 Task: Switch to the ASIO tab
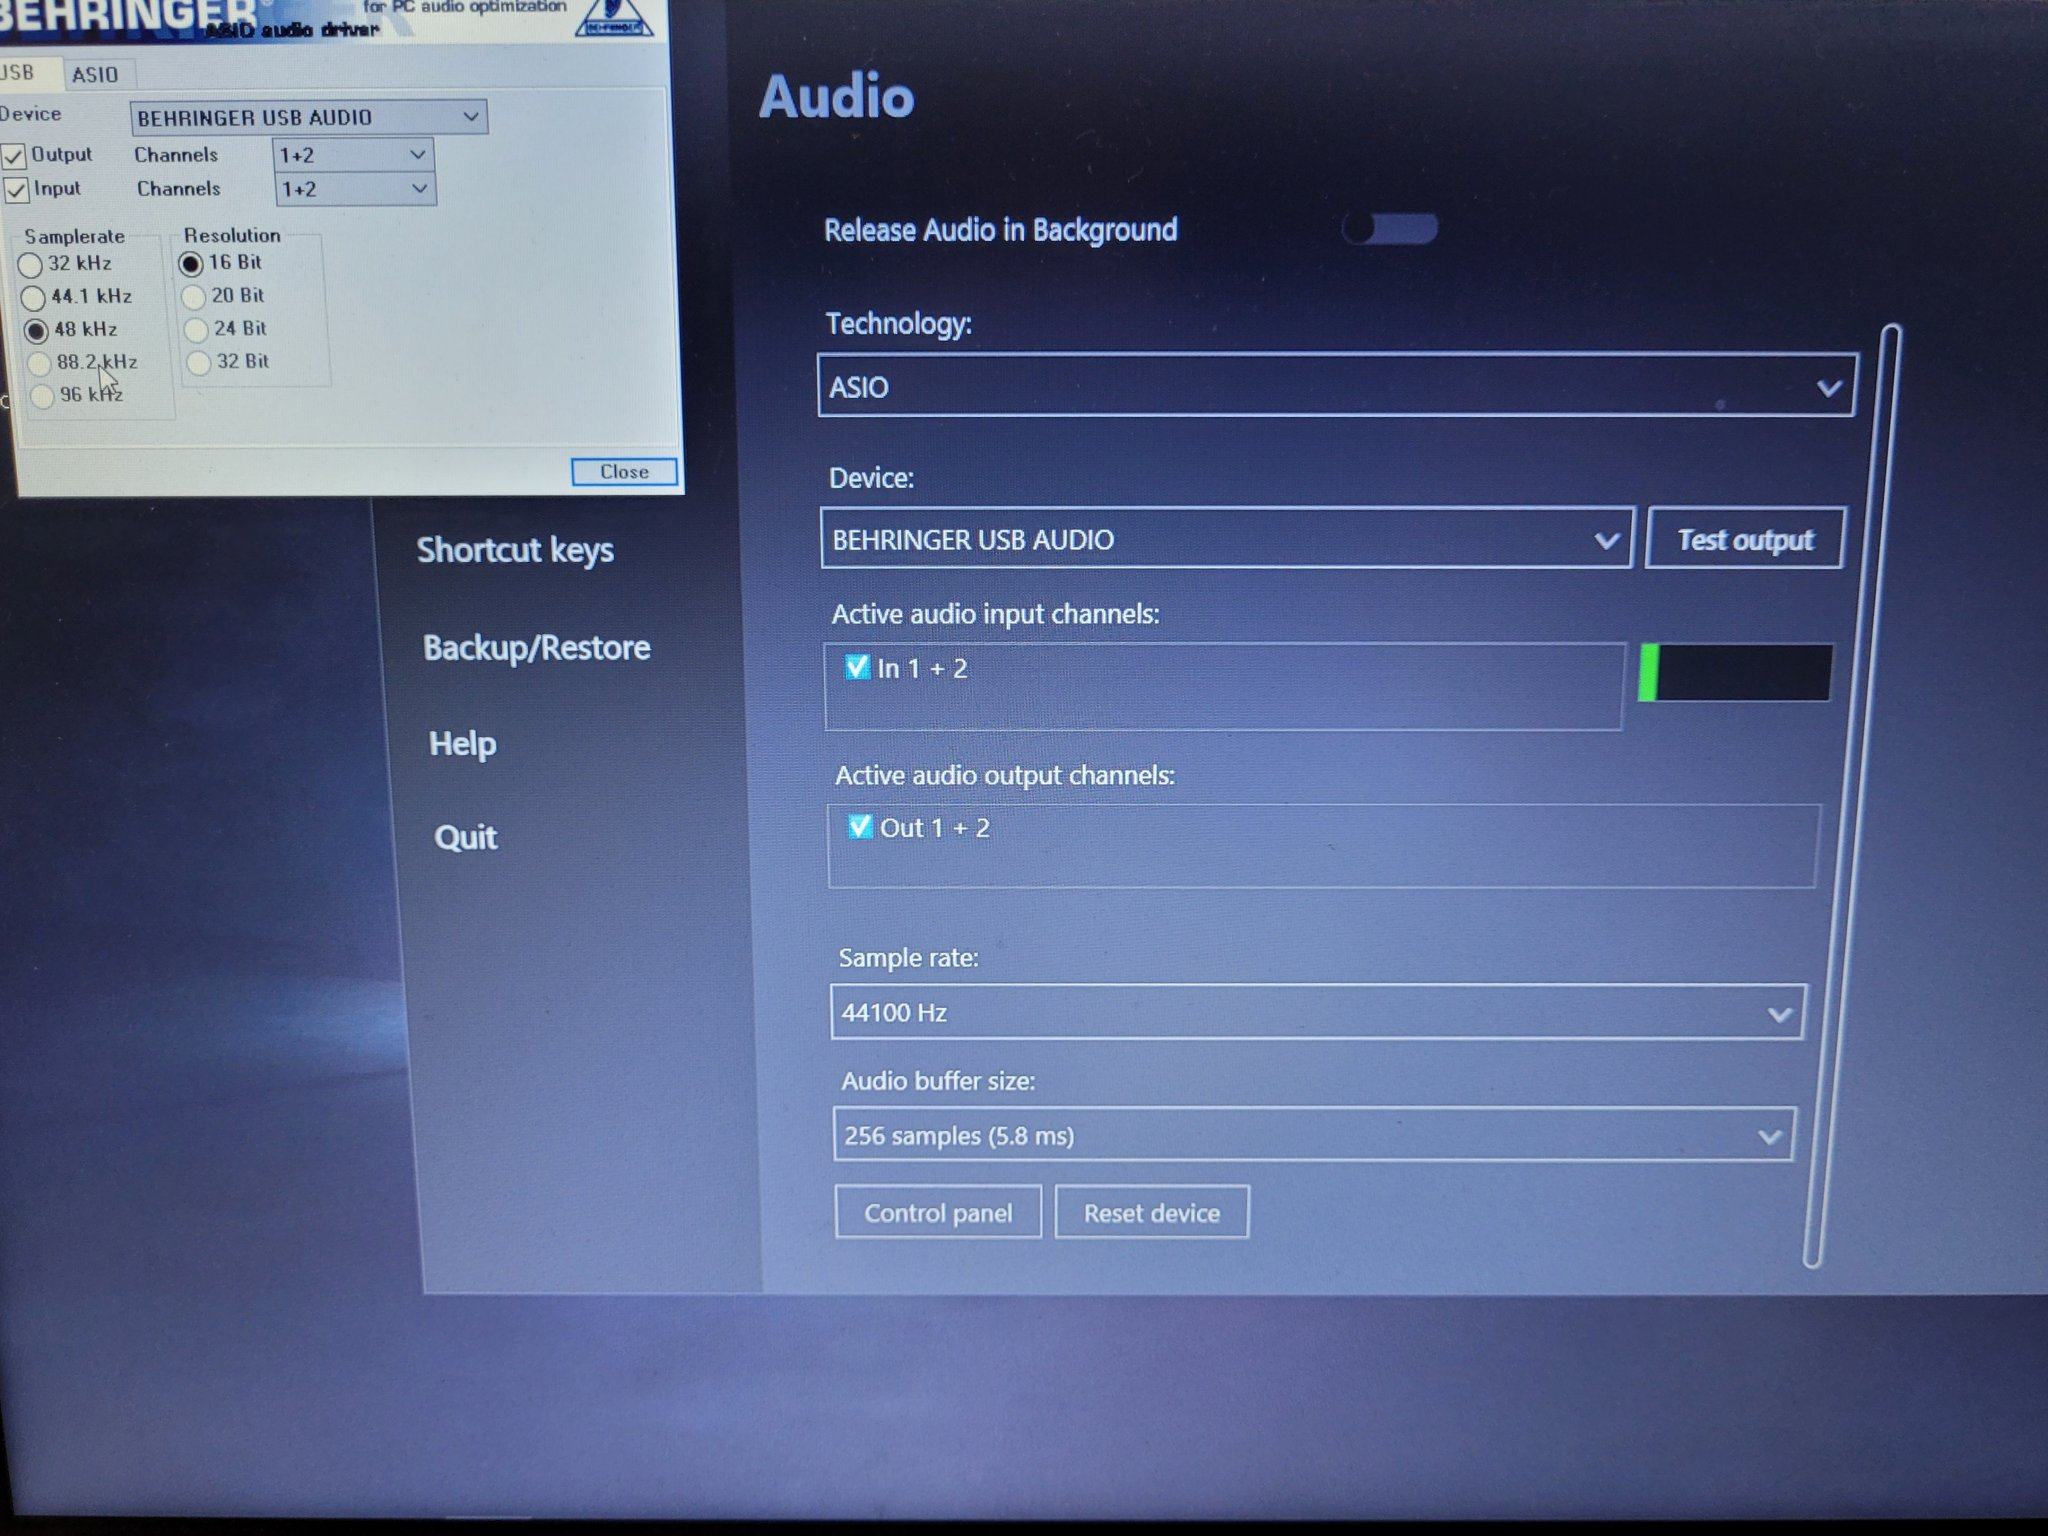[95, 75]
